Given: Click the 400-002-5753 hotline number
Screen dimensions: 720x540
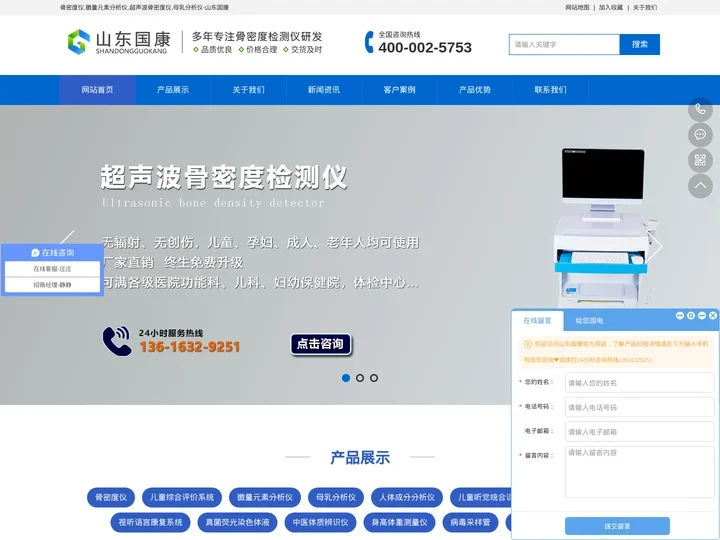Looking at the screenshot, I should click(425, 48).
